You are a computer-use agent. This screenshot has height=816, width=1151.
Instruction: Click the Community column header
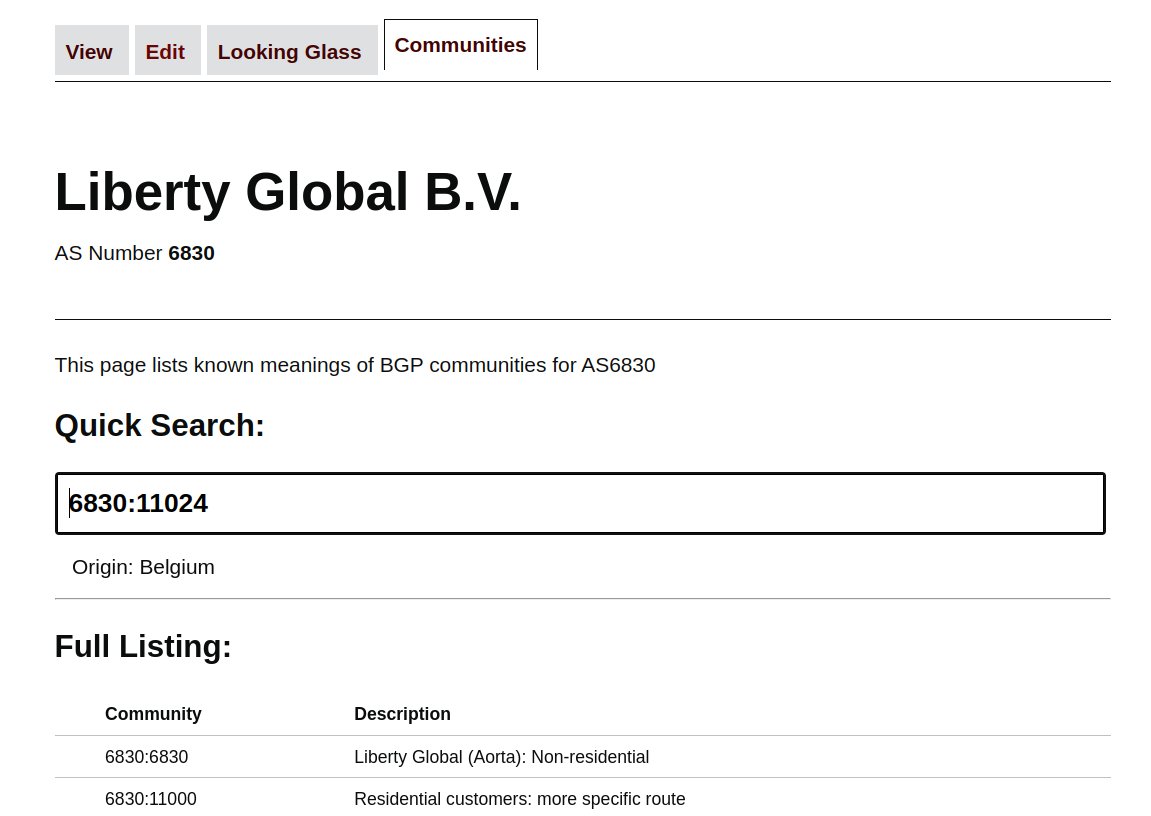point(153,714)
